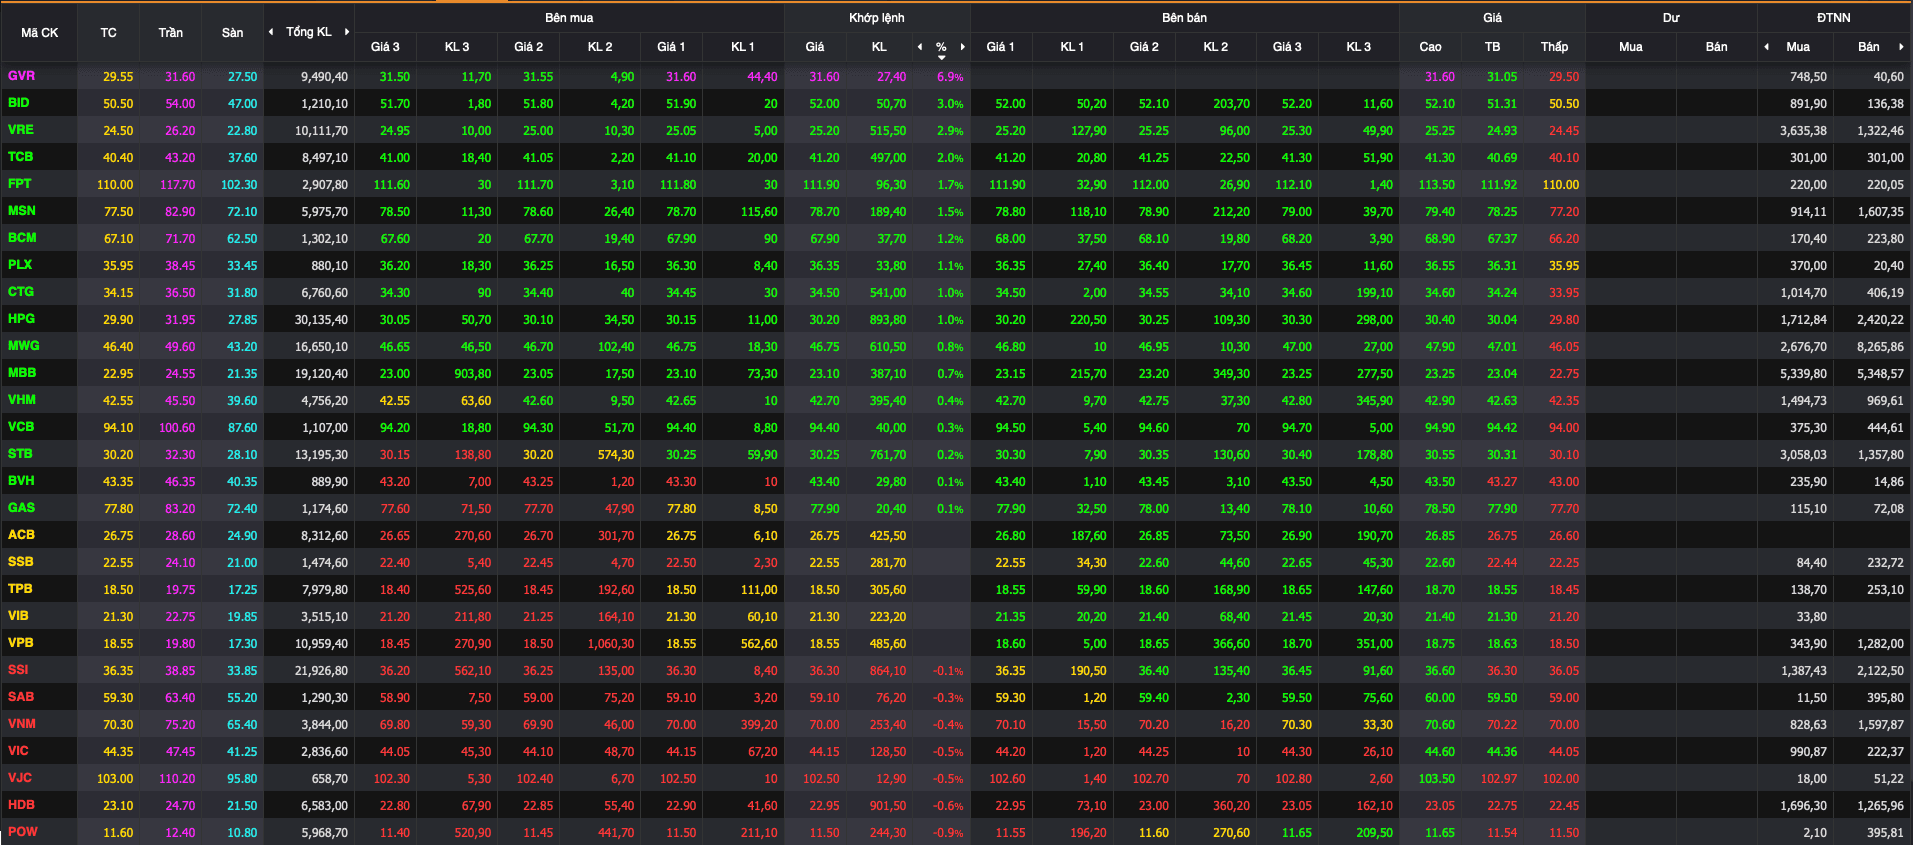
Task: Click the Sàn column header
Action: 232,32
